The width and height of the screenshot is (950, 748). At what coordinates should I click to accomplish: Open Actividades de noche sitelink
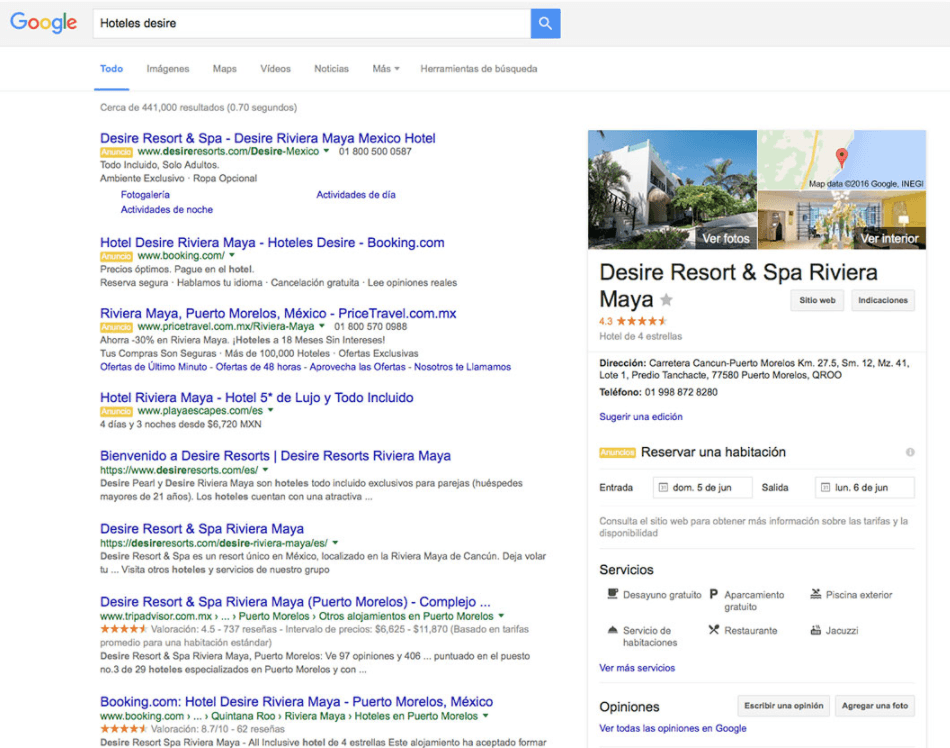(167, 210)
